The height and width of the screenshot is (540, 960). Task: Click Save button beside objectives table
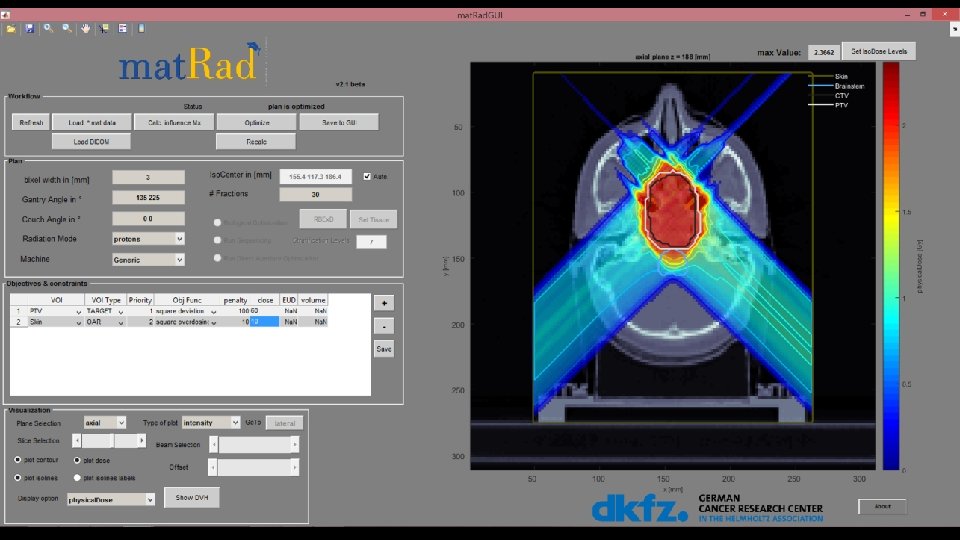click(x=384, y=349)
